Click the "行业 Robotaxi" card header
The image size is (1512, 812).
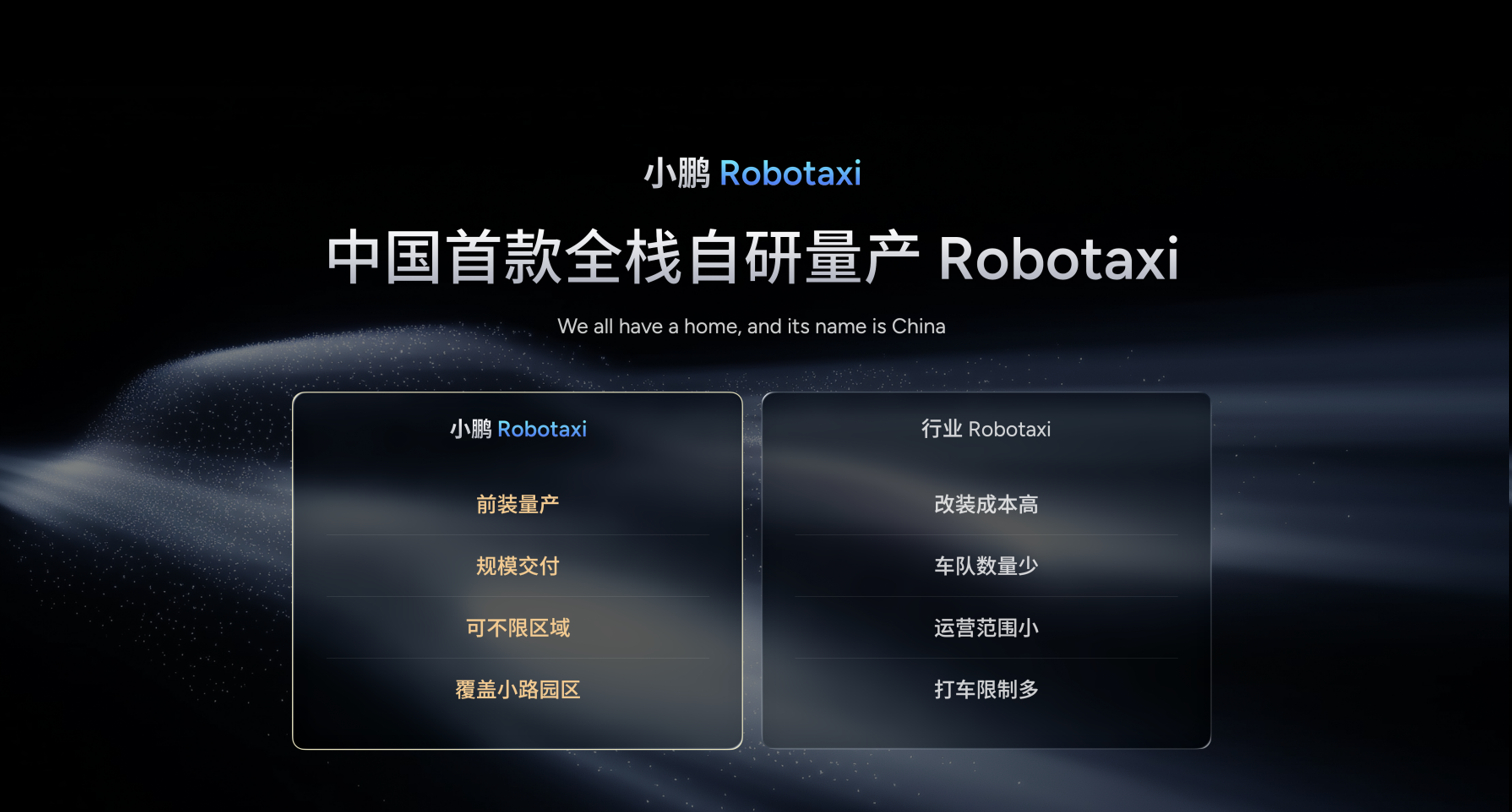click(986, 429)
